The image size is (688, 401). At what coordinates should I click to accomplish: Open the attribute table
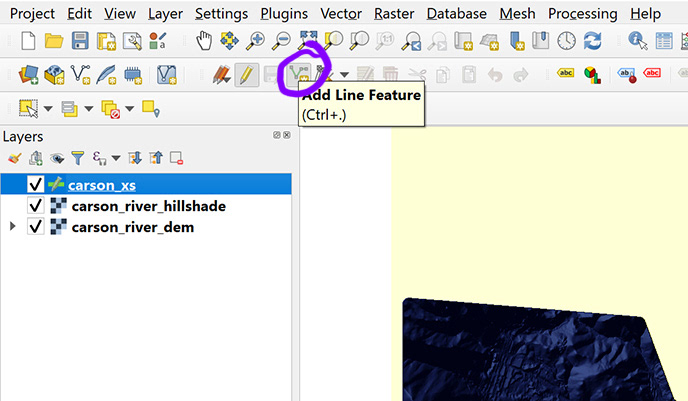(664, 41)
